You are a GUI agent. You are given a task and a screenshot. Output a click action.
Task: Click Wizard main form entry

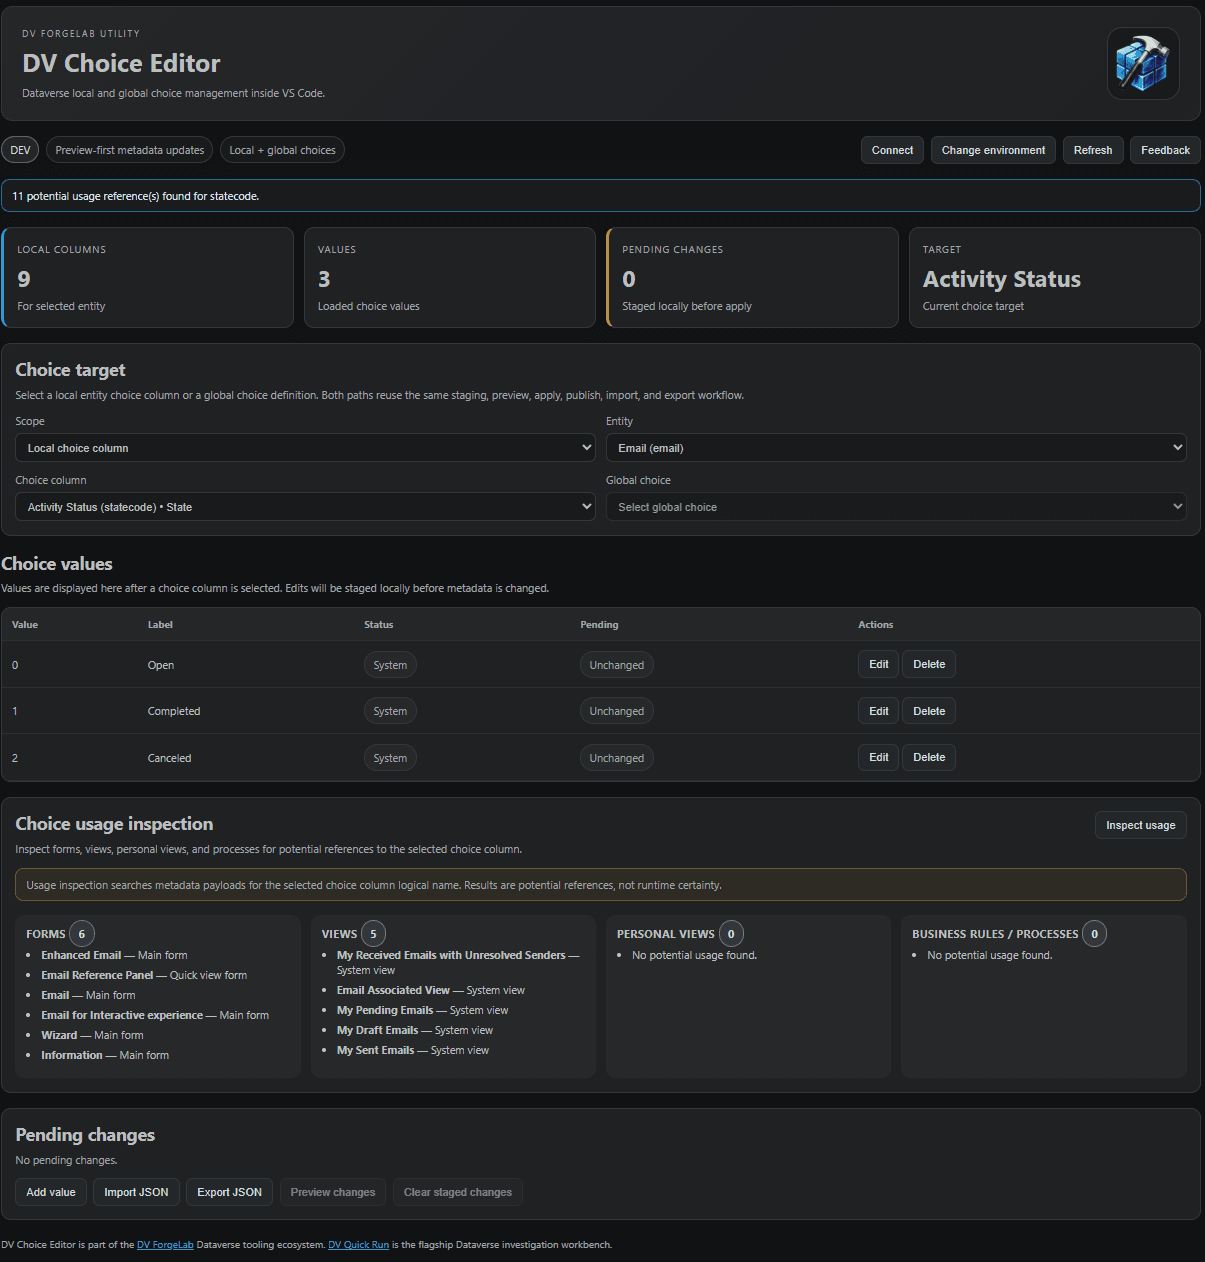(x=92, y=1035)
